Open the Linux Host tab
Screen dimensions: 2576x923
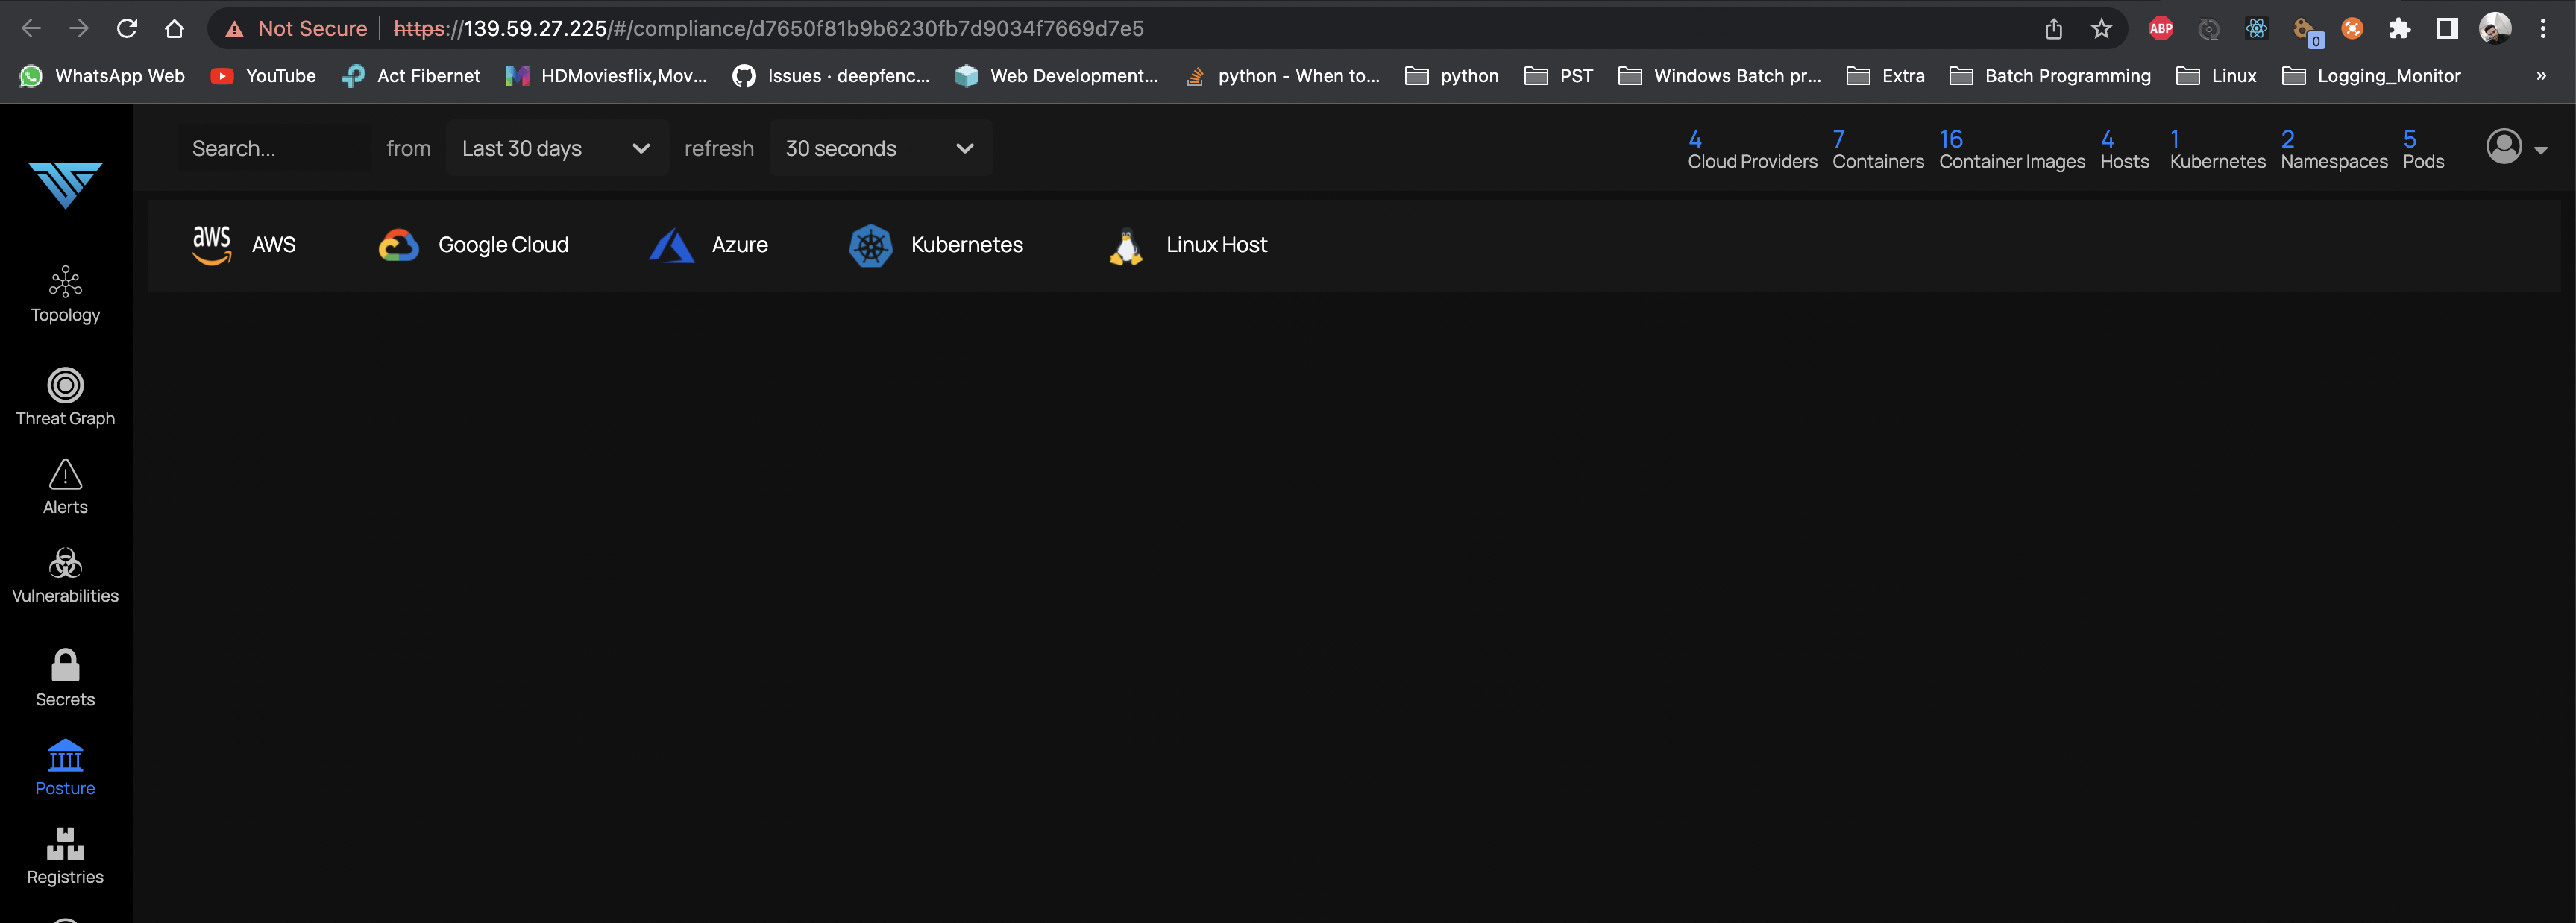pyautogui.click(x=1188, y=245)
